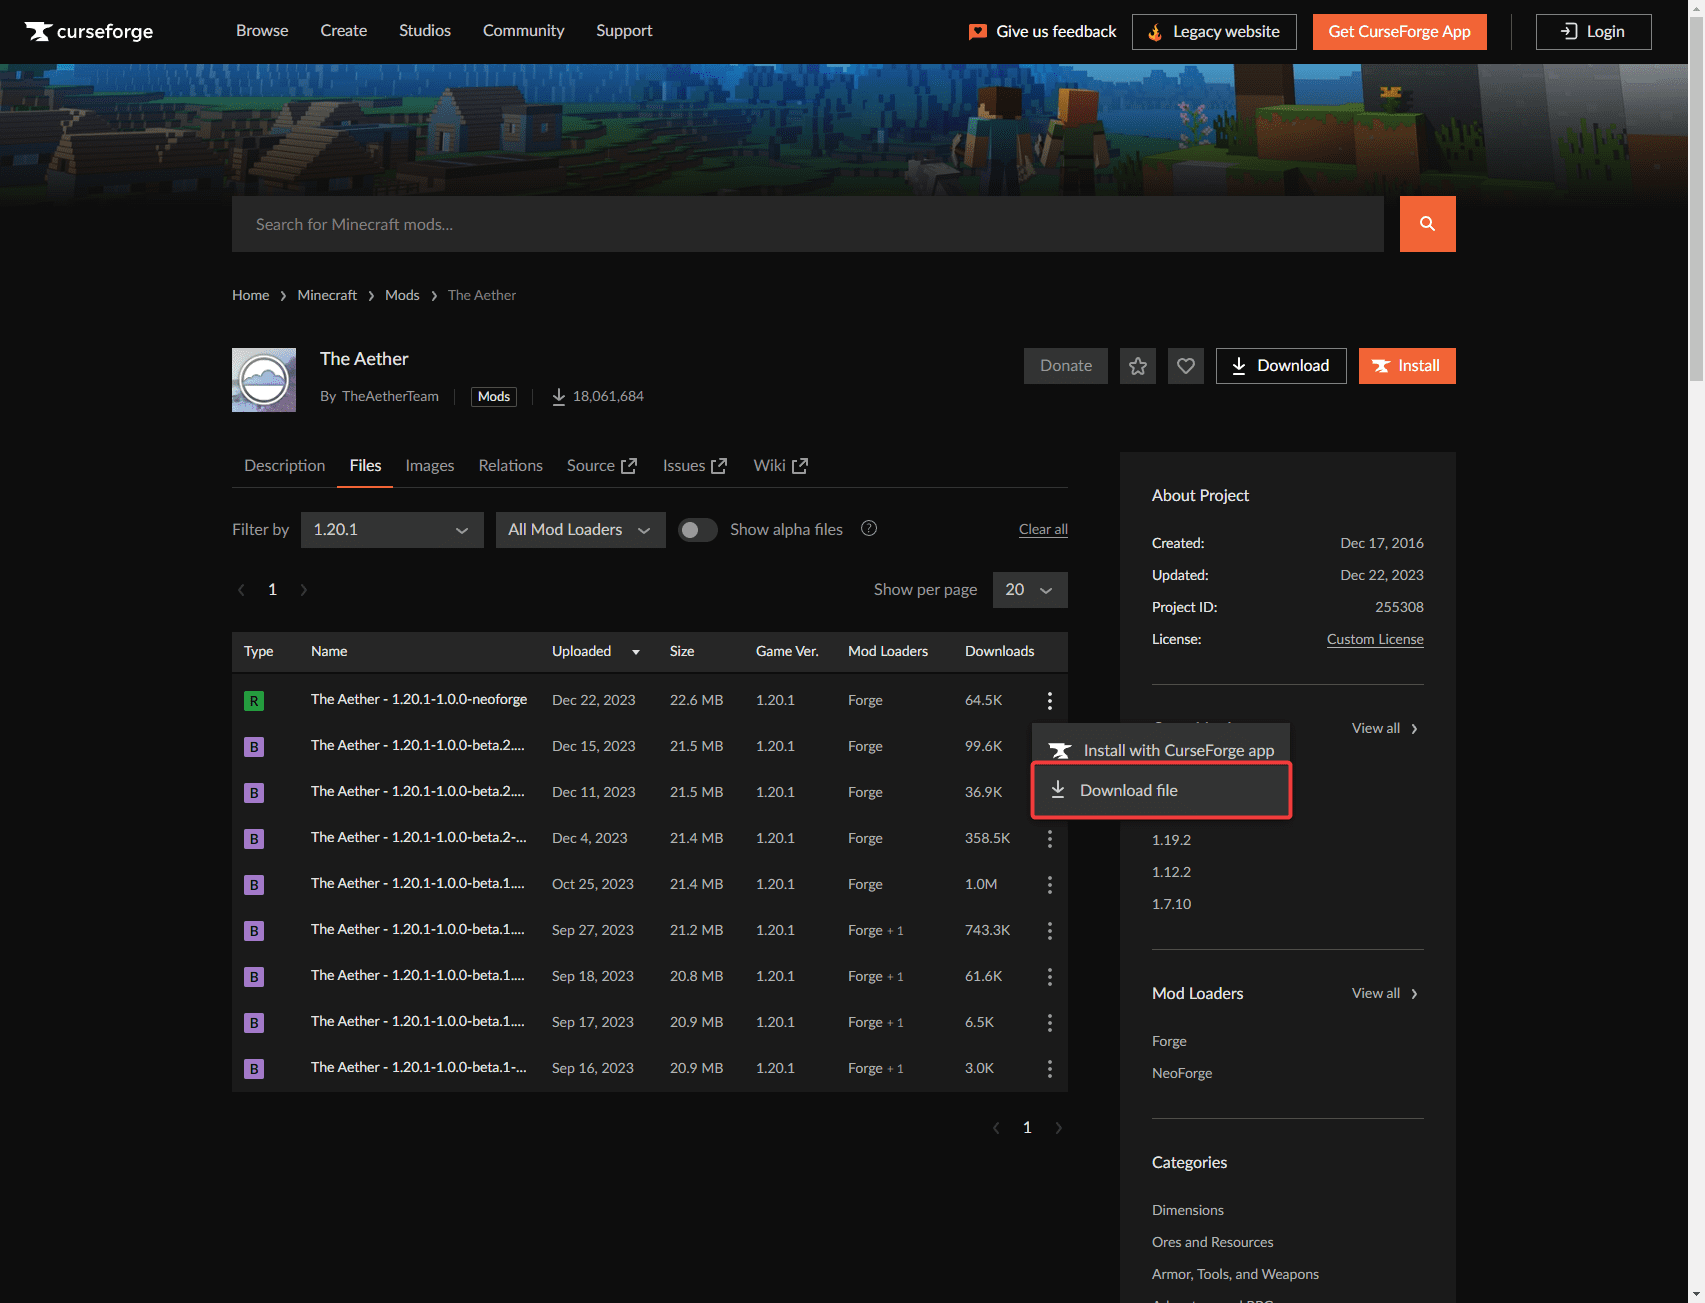Click the orange Install button
The image size is (1705, 1303).
tap(1407, 366)
